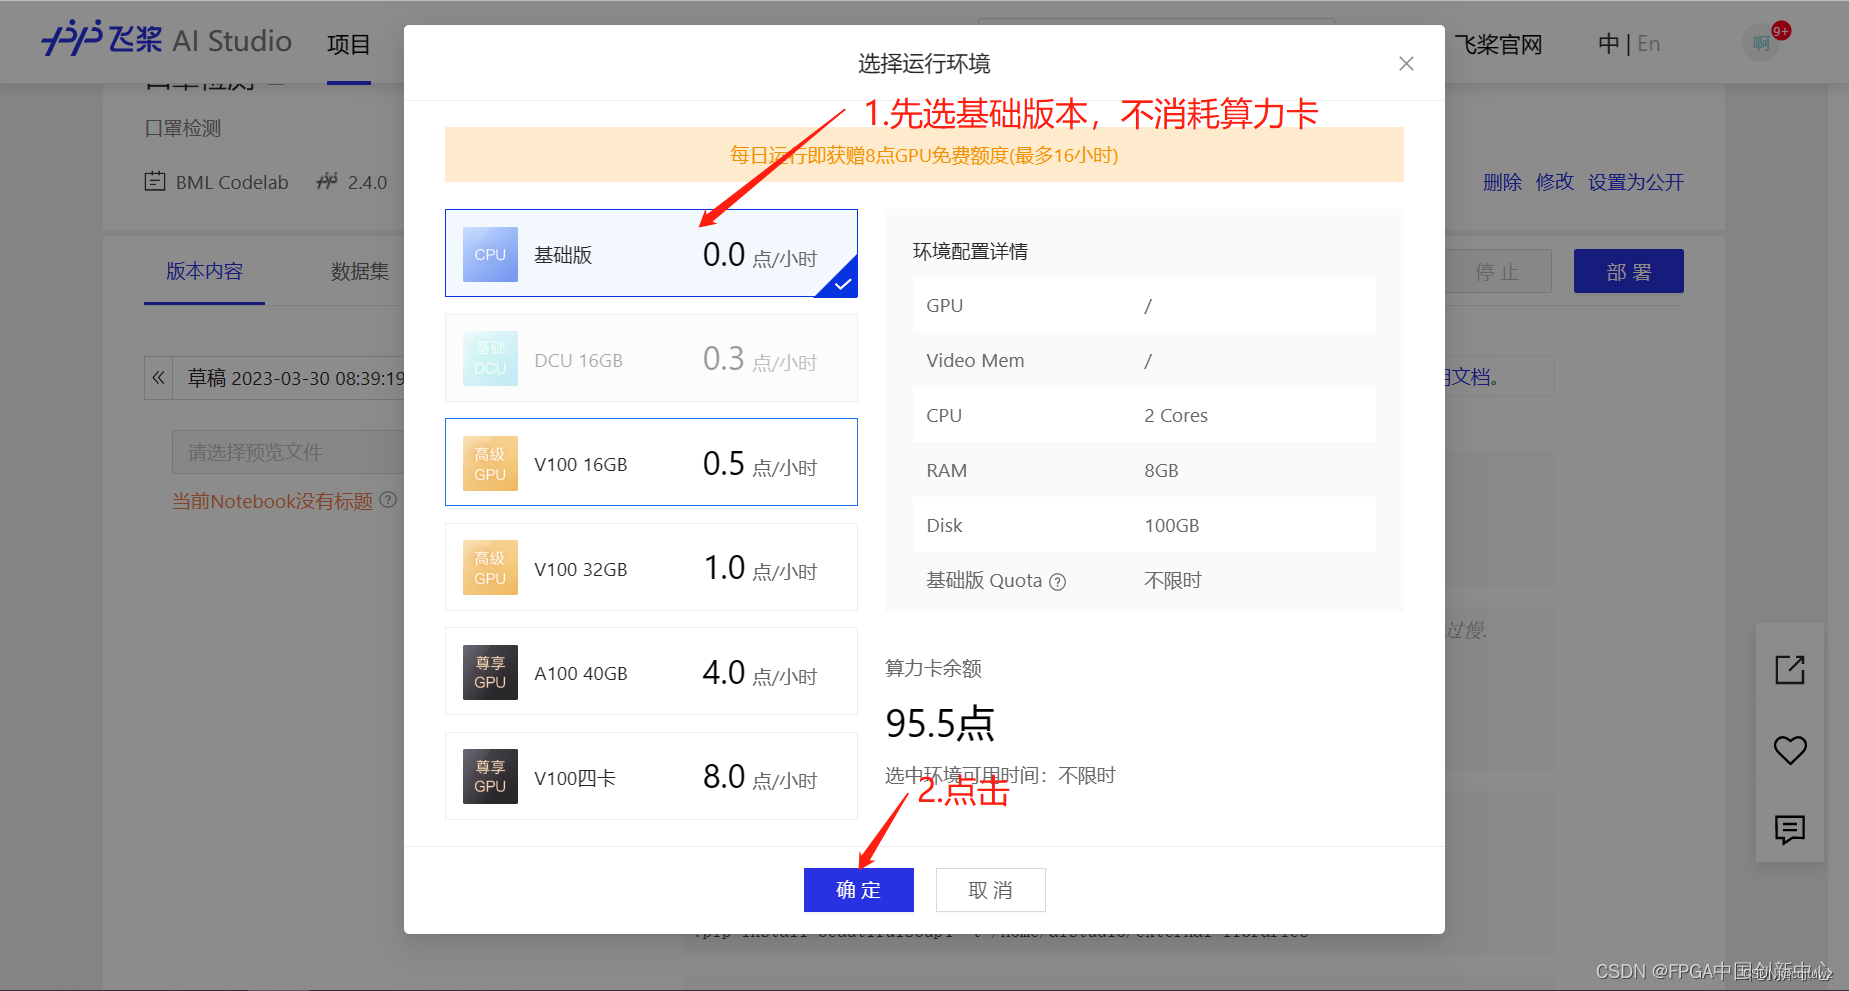1849x991 pixels.
Task: Select the 草稿 2023-03-30 version entry
Action: pyautogui.click(x=296, y=378)
